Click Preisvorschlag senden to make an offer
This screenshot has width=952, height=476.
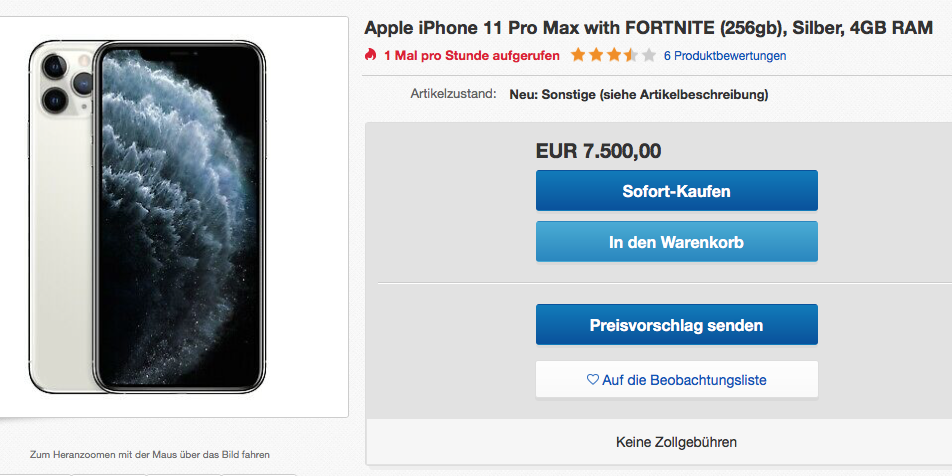[x=676, y=325]
